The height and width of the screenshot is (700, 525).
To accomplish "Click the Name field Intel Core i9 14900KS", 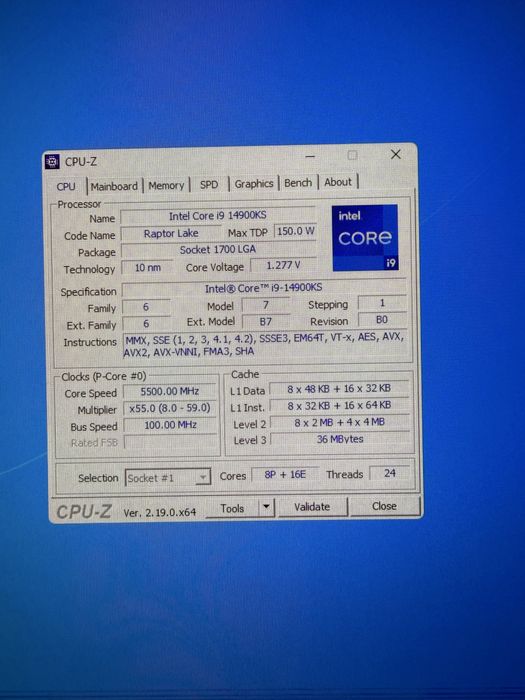I will tap(217, 216).
